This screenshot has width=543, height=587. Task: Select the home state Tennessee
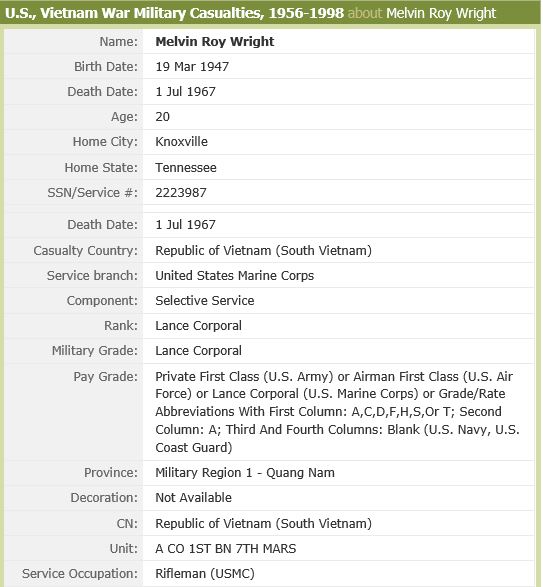point(186,168)
